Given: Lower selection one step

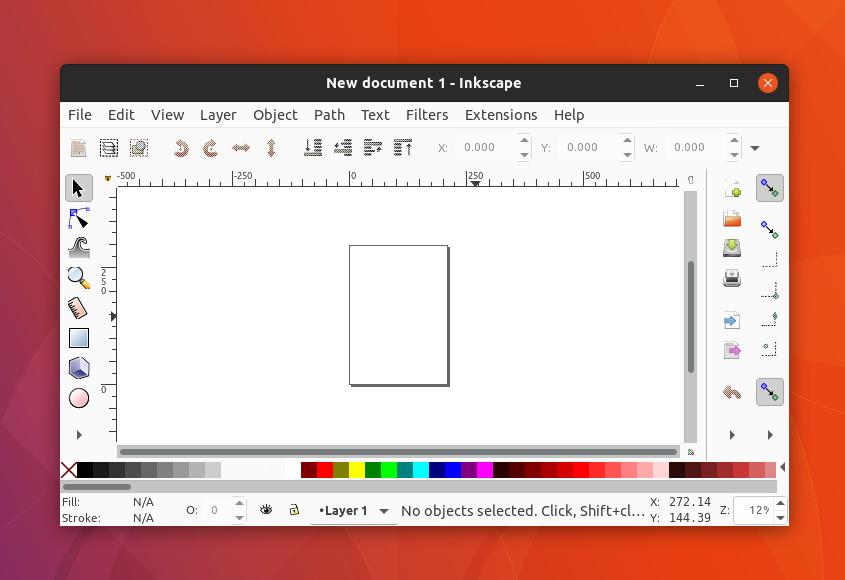Looking at the screenshot, I should [343, 148].
